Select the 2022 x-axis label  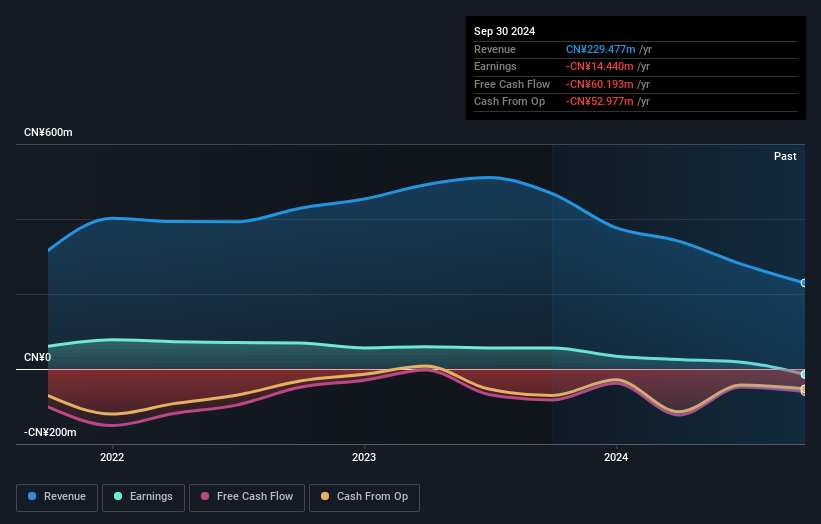pyautogui.click(x=112, y=458)
